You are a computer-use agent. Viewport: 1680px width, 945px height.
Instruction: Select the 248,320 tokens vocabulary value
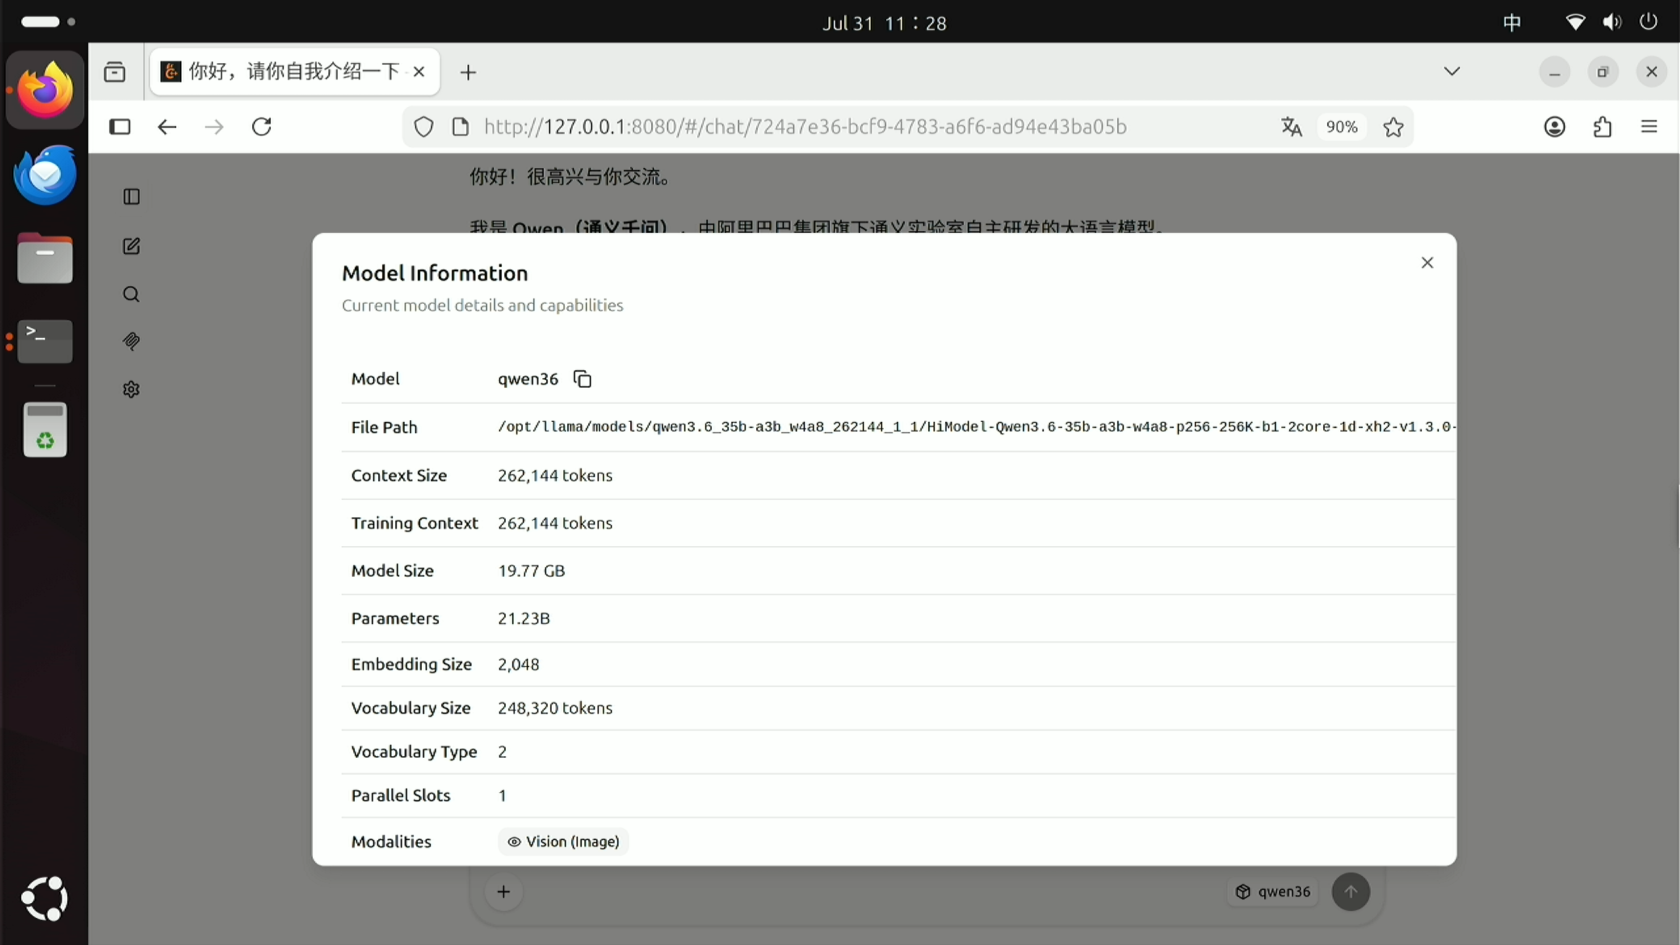click(555, 708)
